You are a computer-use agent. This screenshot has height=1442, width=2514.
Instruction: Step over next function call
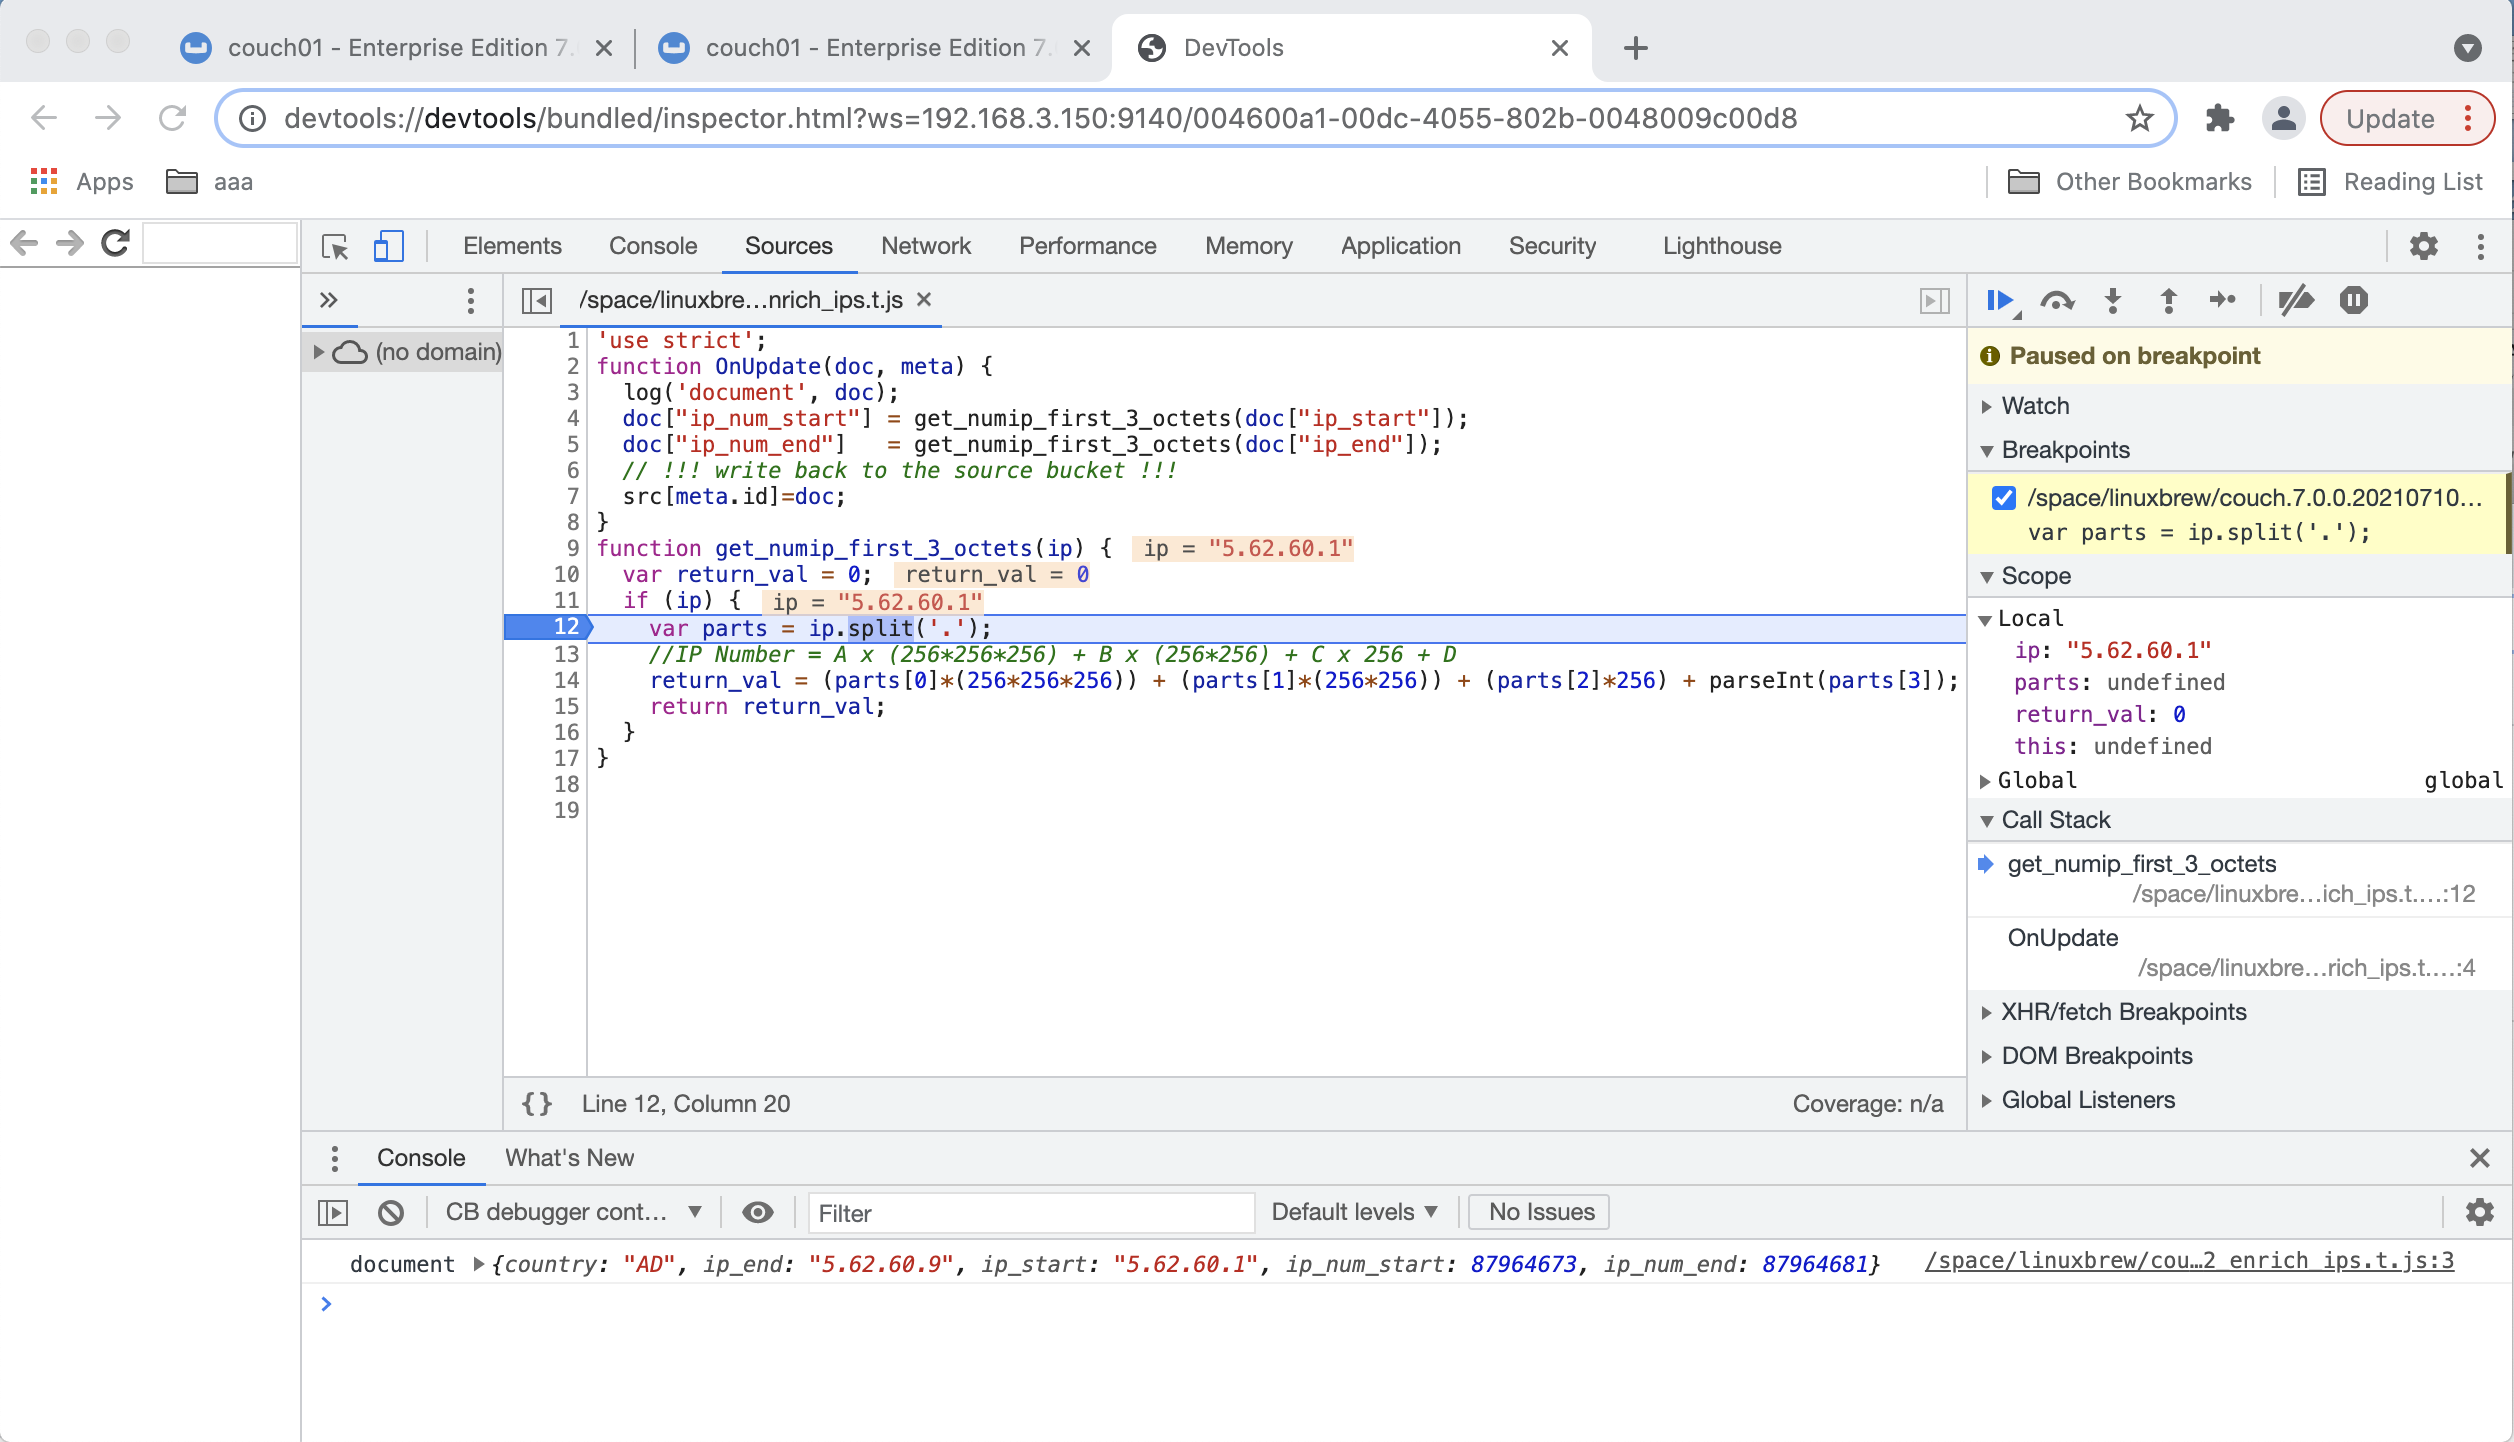tap(2059, 300)
